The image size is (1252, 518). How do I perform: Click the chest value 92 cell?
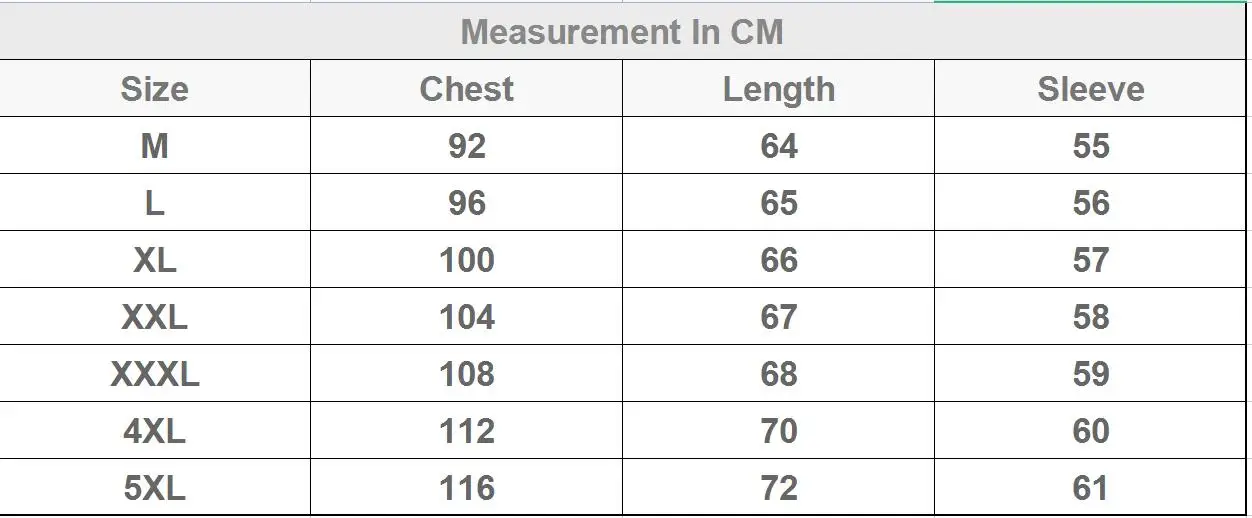coord(466,146)
